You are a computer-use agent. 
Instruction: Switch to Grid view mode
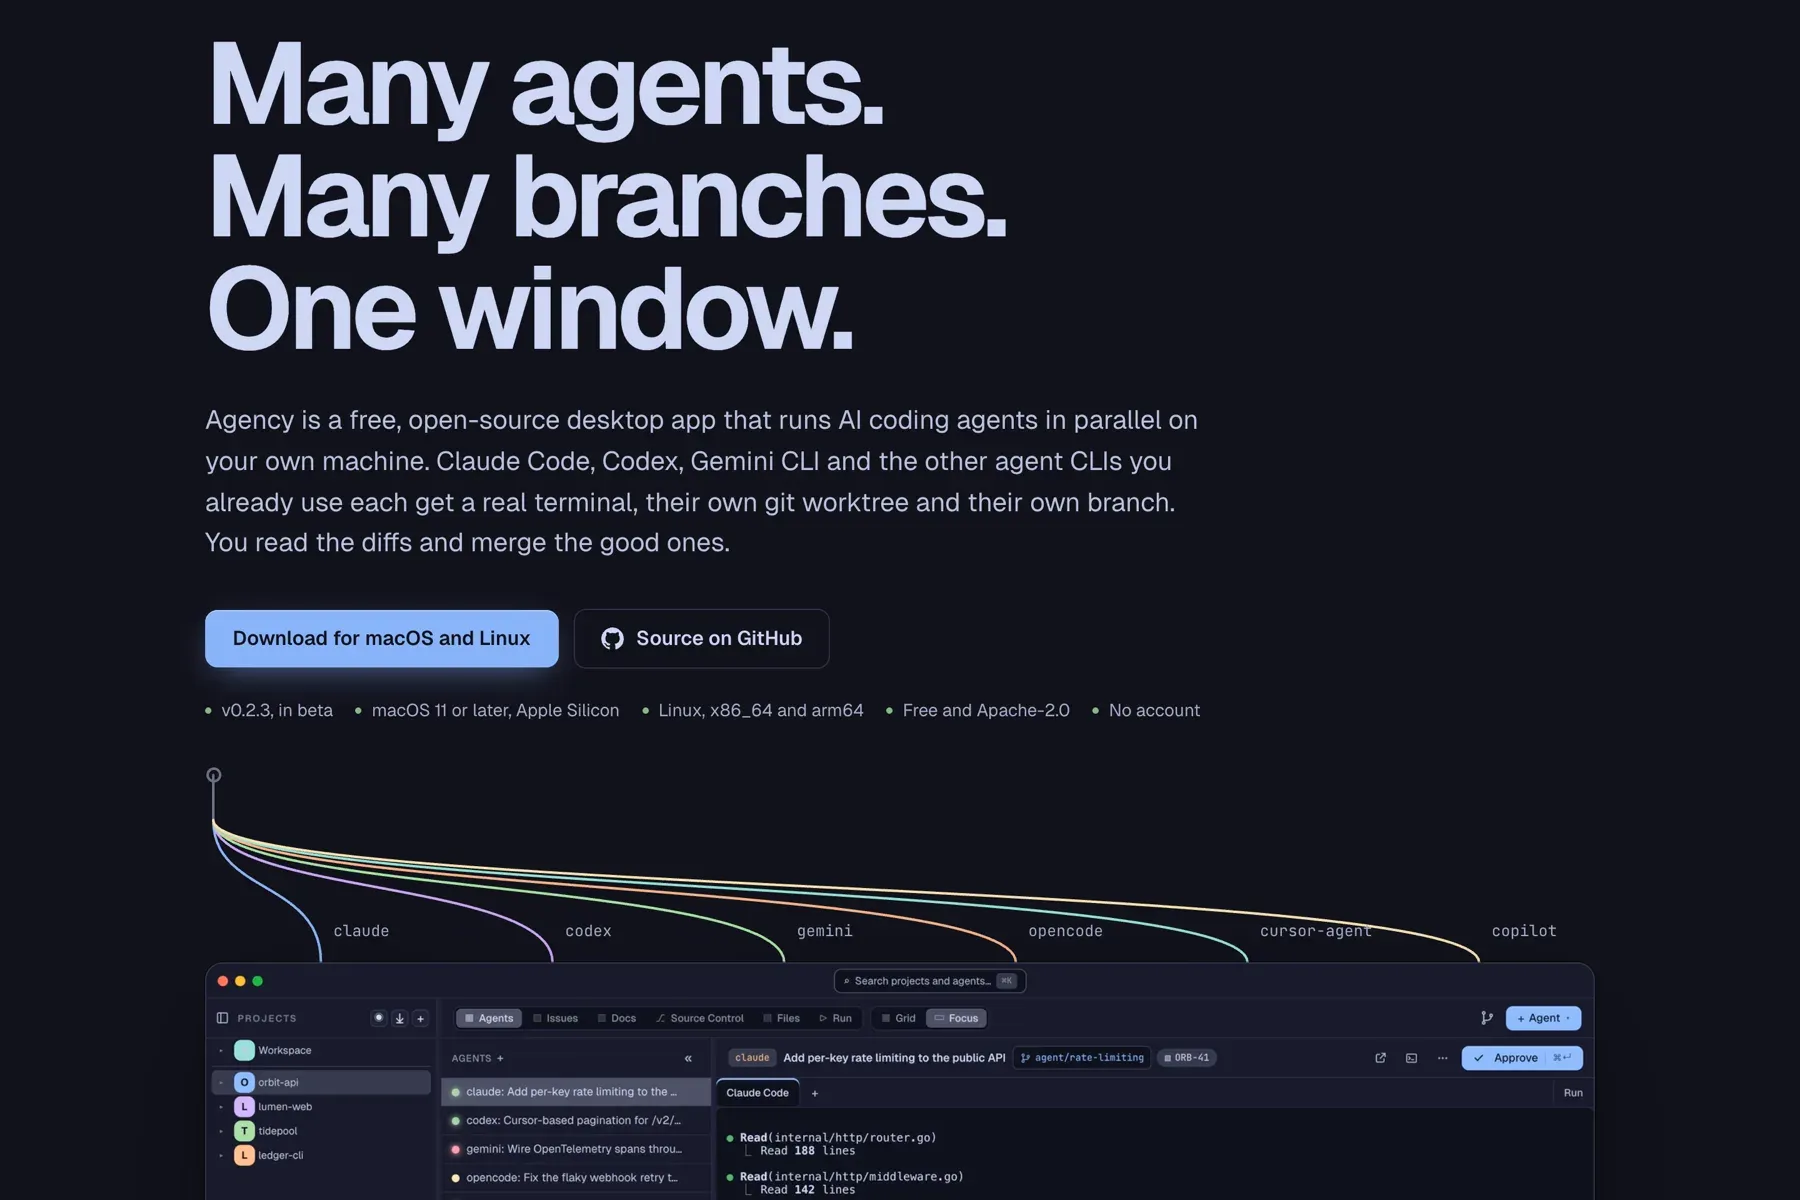[x=898, y=1018]
